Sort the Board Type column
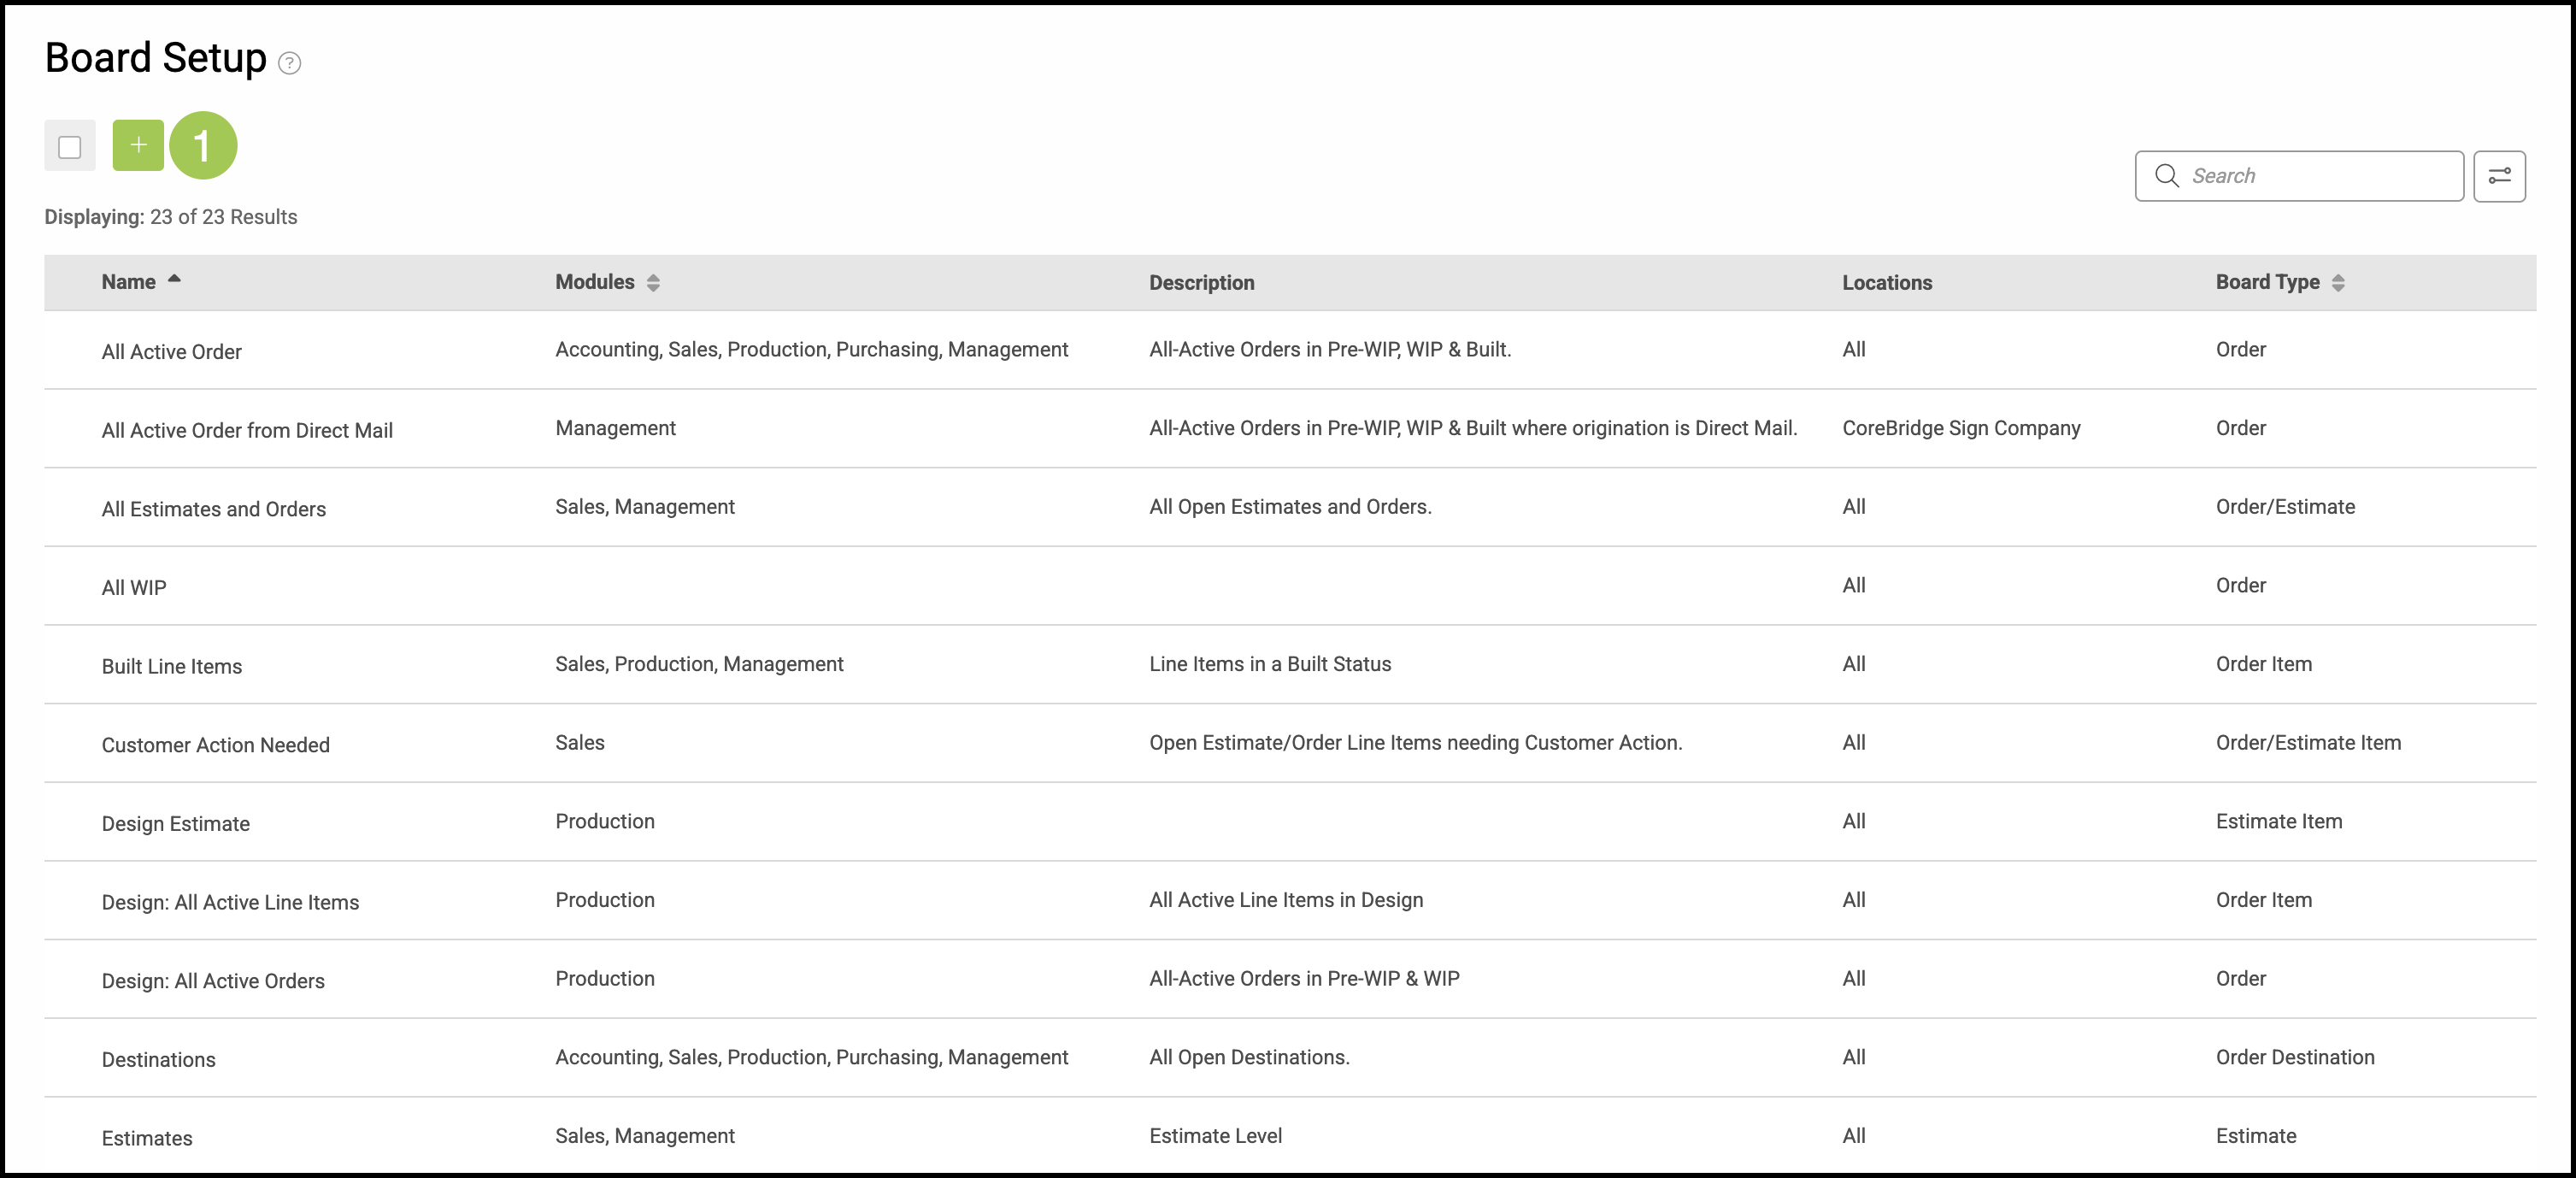This screenshot has height=1178, width=2576. (2337, 283)
